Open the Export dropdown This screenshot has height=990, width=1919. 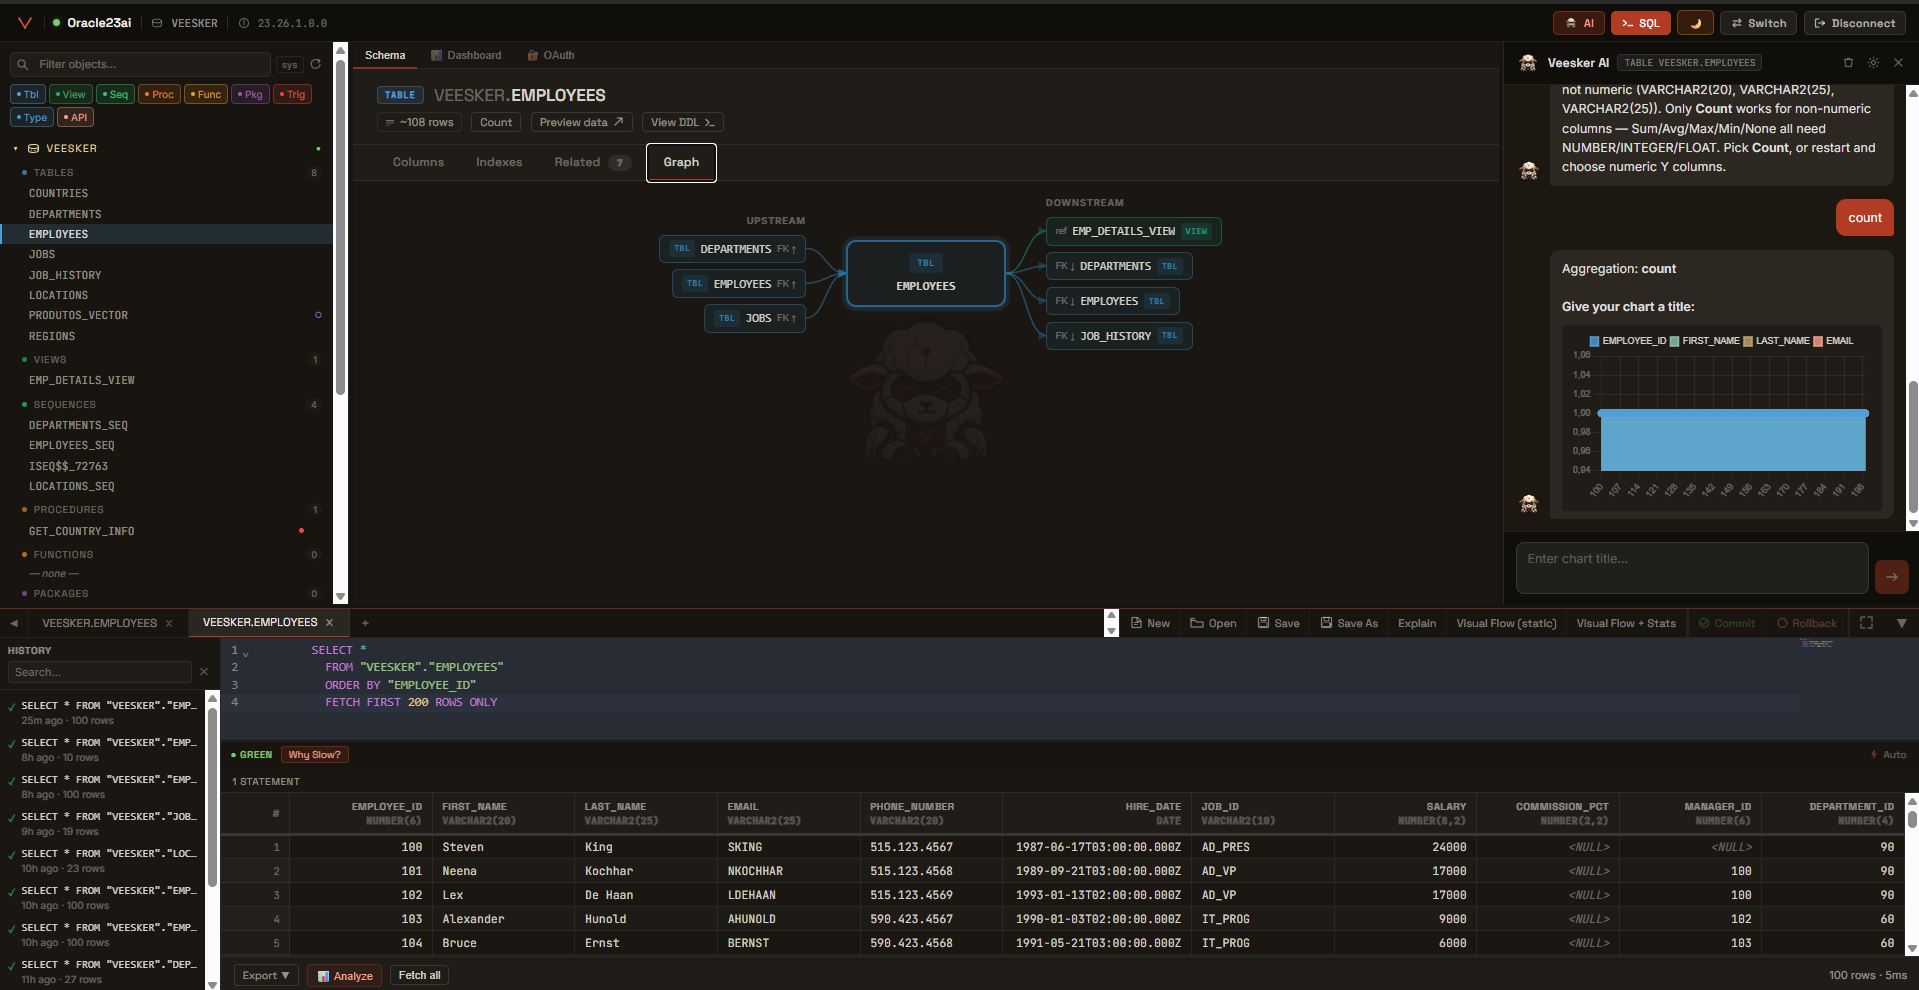pos(266,975)
